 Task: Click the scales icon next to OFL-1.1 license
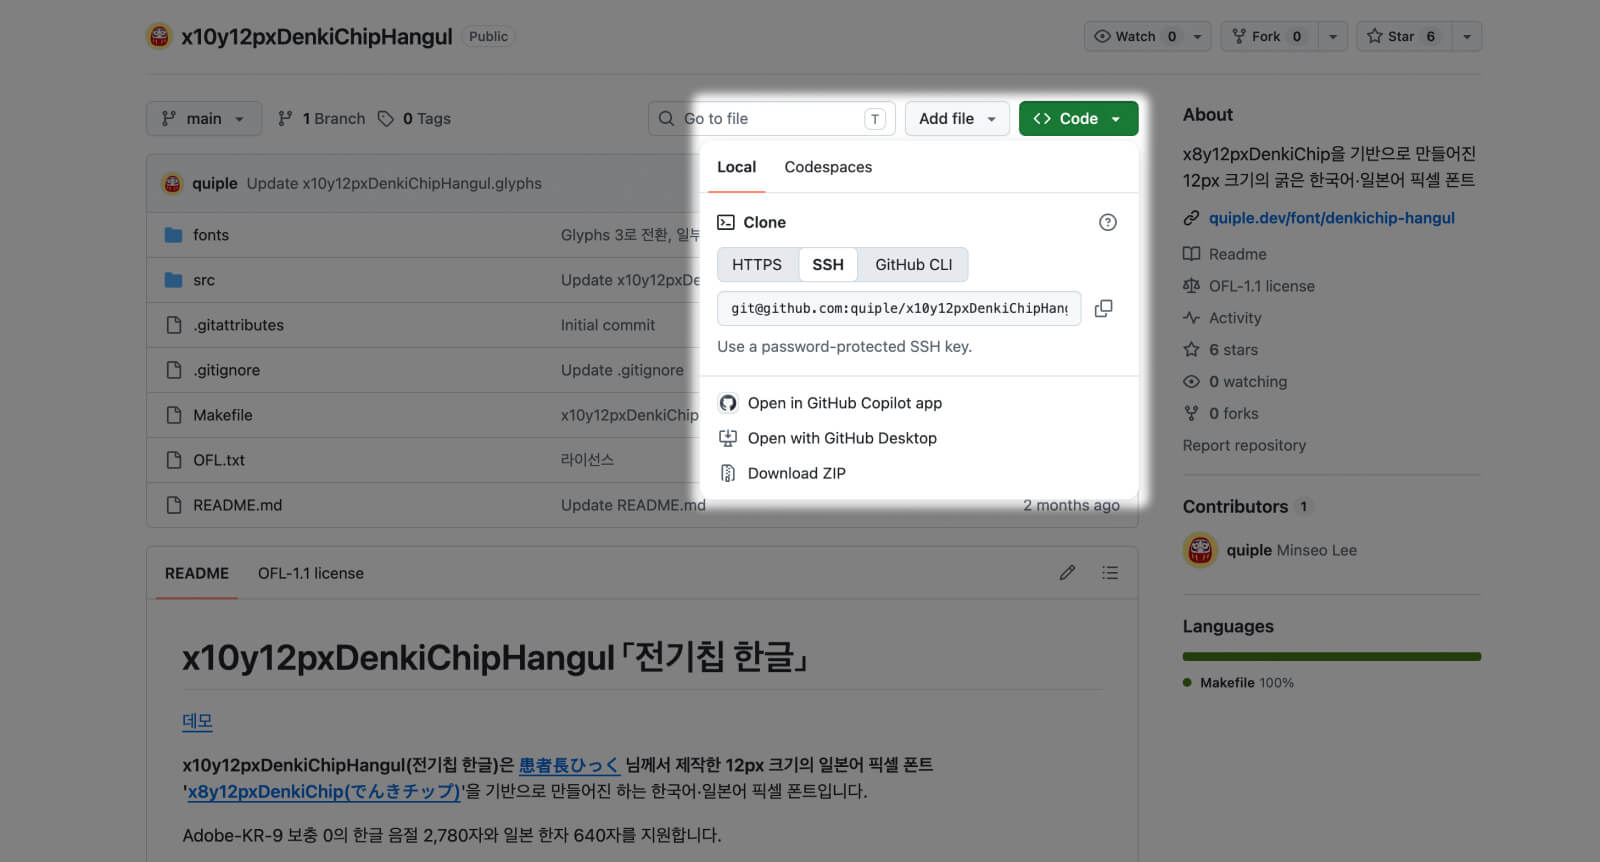tap(1191, 286)
